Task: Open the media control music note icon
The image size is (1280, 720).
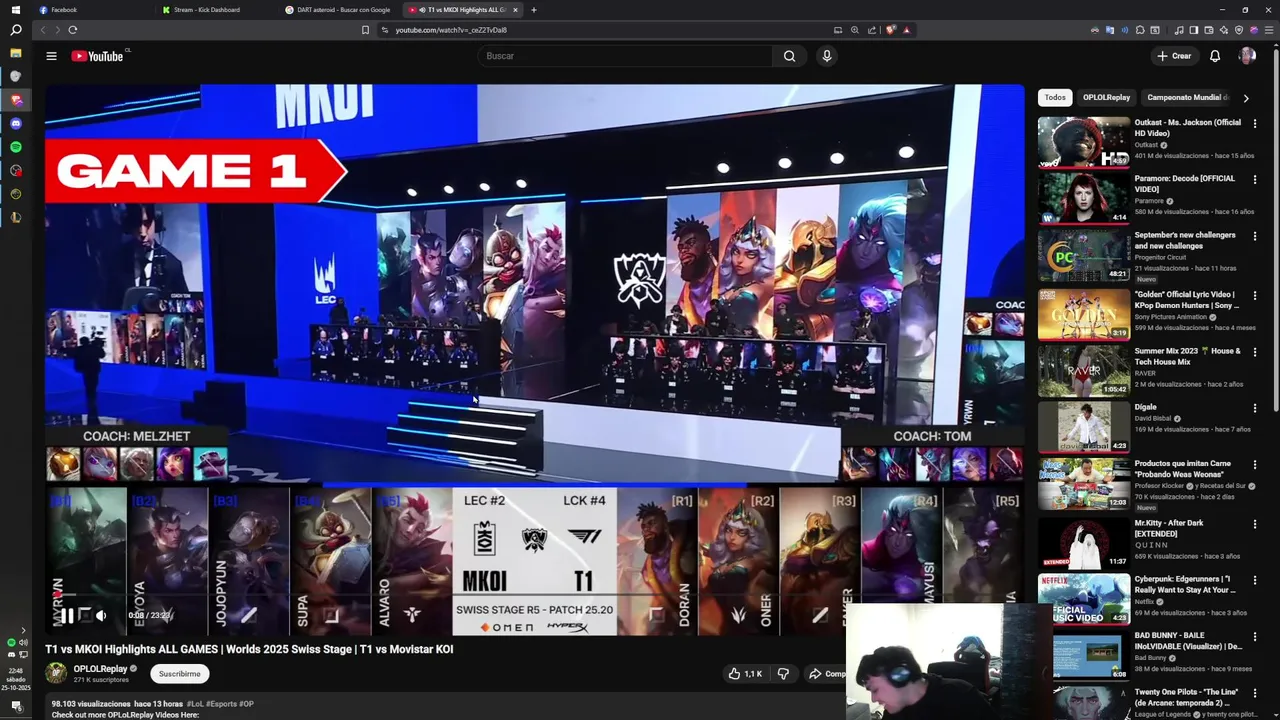Action: coord(1178,30)
